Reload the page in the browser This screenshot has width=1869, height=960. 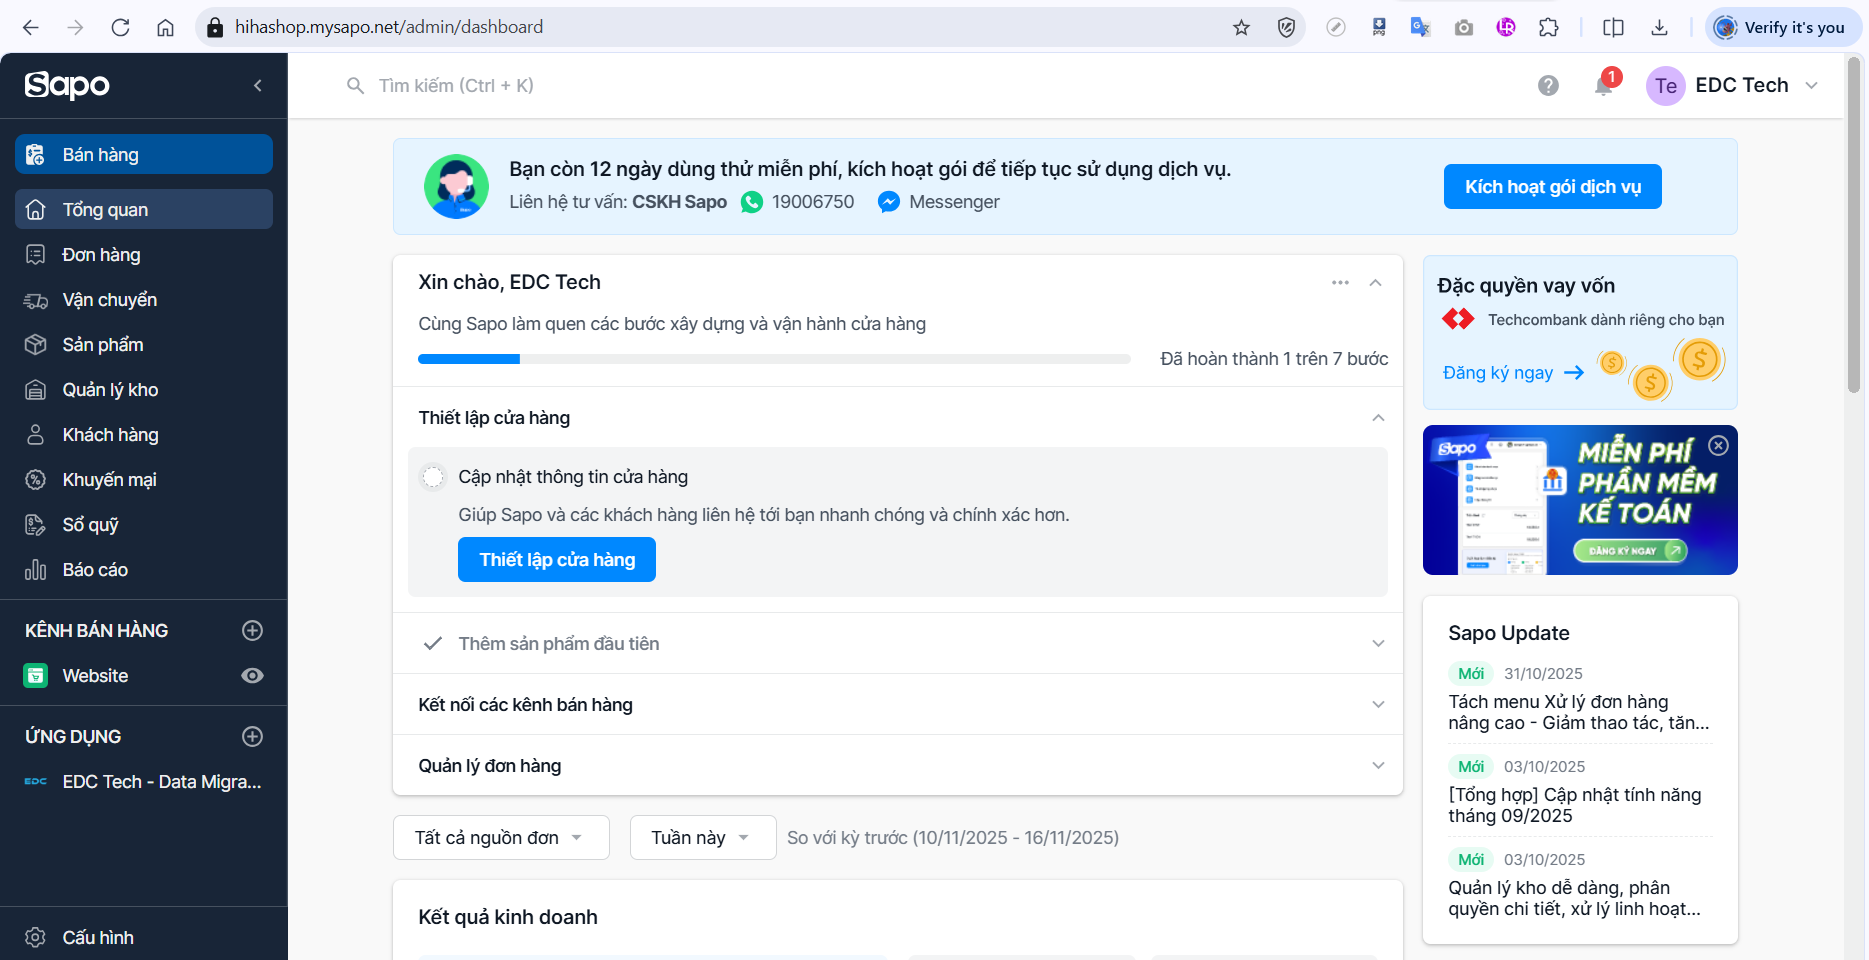click(x=120, y=28)
